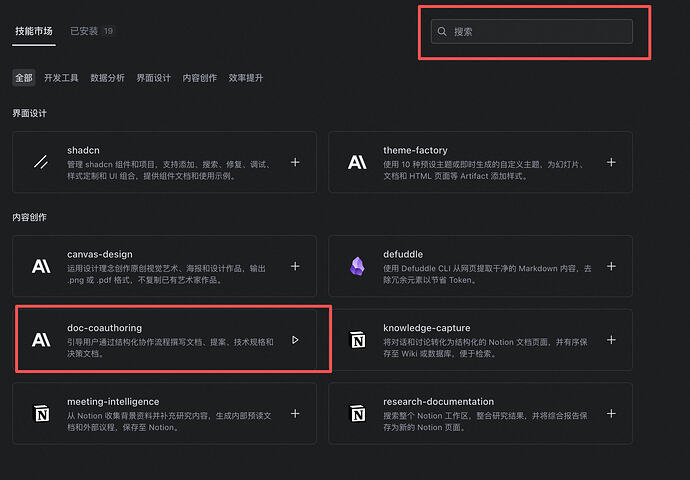Open the theme-factory skill title
Screen dimensions: 690x480
[415, 150]
